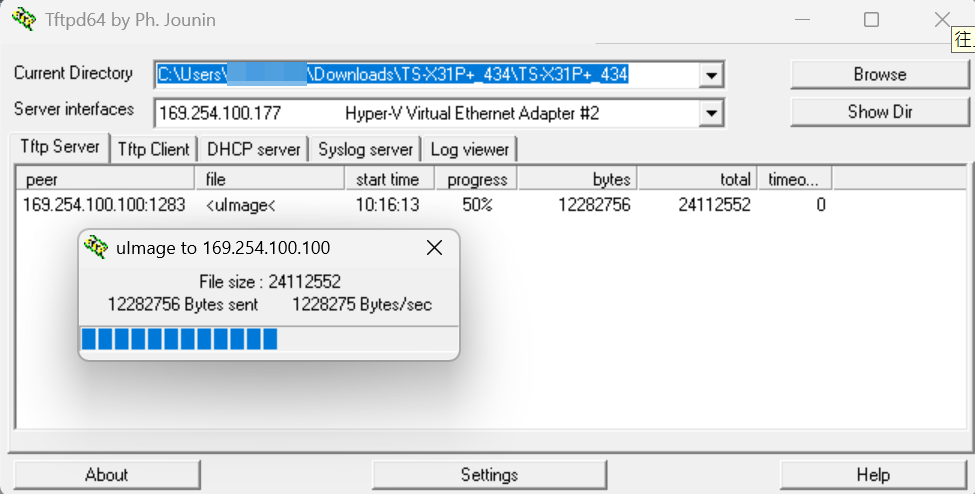
Task: Click the About button
Action: (106, 475)
